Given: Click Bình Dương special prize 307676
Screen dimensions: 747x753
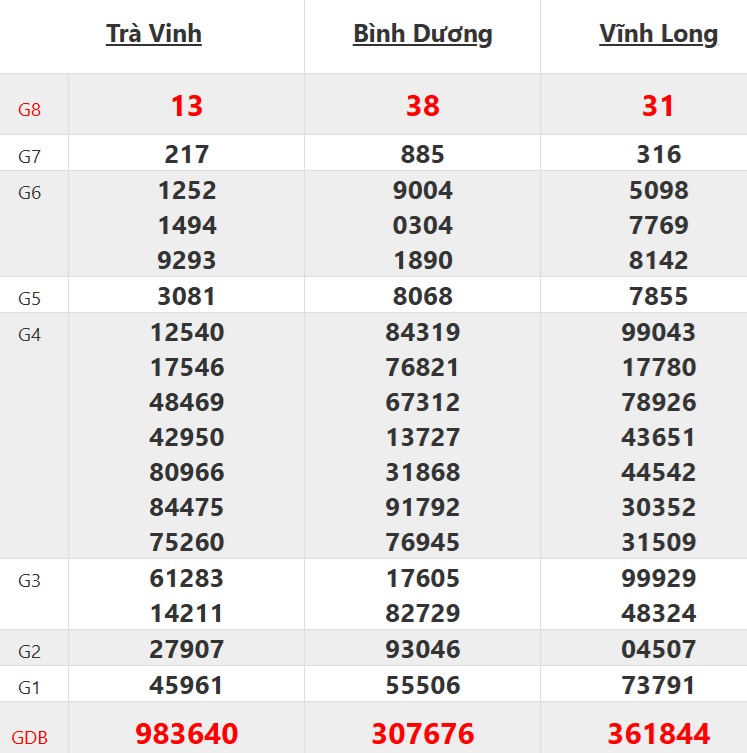Looking at the screenshot, I should [422, 734].
